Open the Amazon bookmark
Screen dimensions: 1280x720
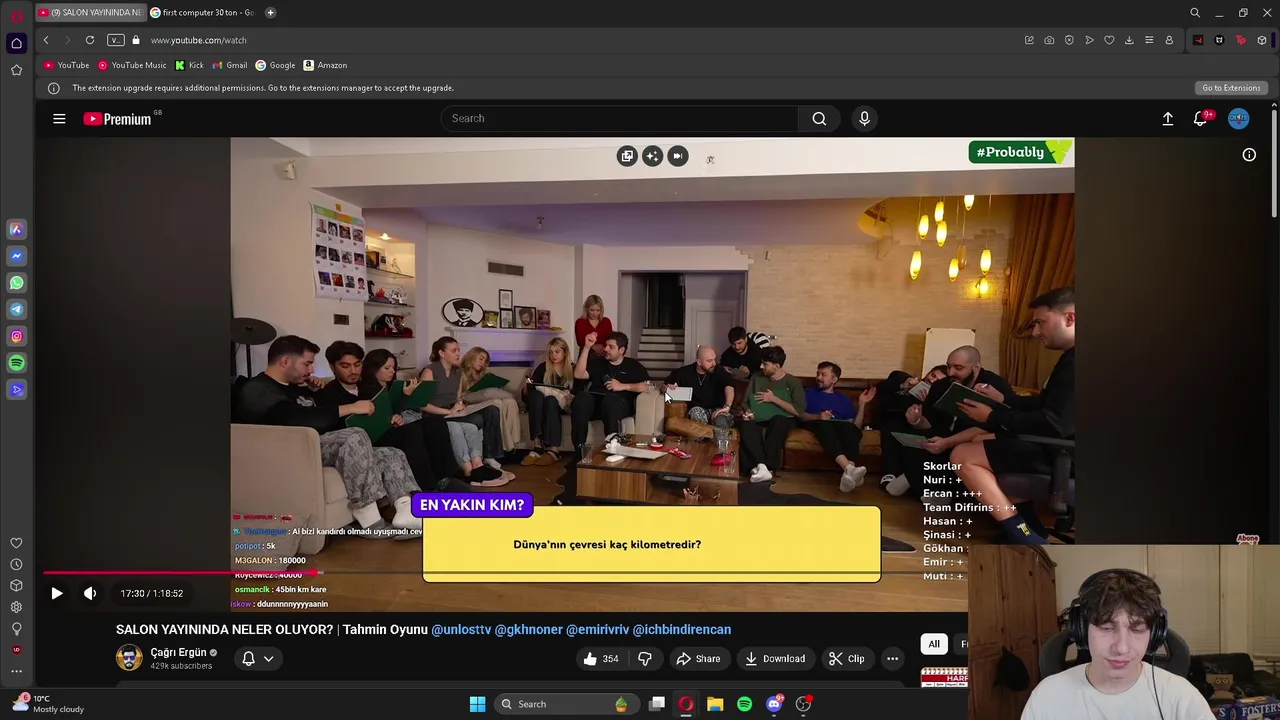tap(325, 65)
